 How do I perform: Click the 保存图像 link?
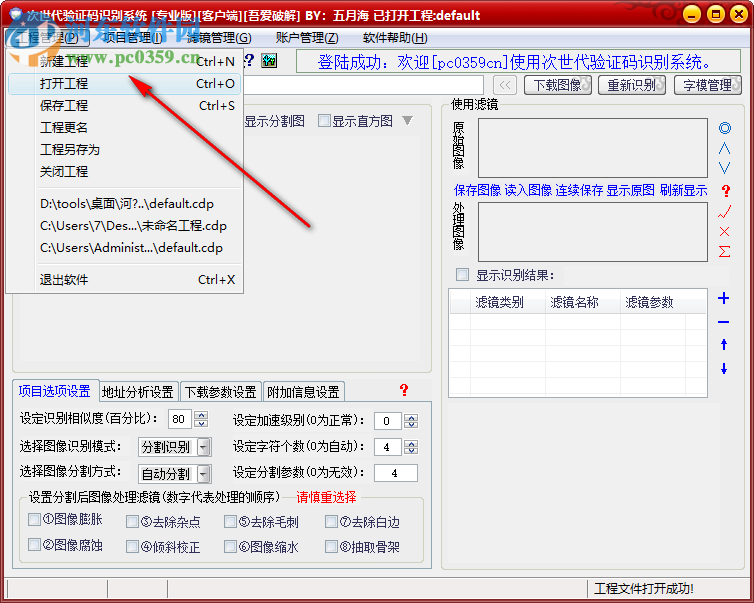tap(477, 190)
